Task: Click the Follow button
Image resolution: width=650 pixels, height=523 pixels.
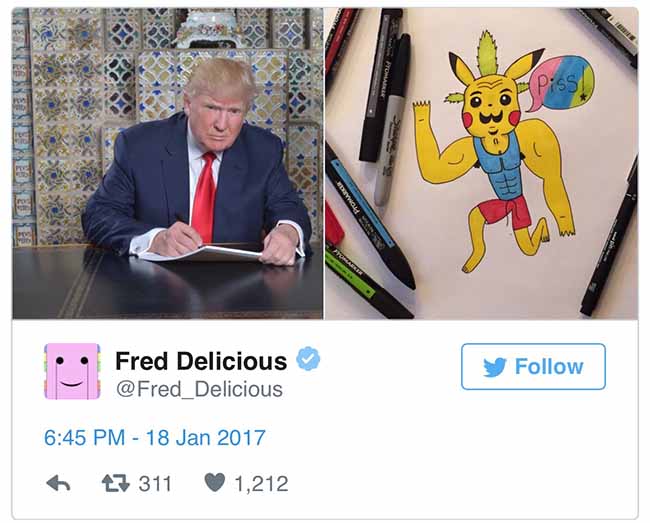Action: pyautogui.click(x=533, y=367)
